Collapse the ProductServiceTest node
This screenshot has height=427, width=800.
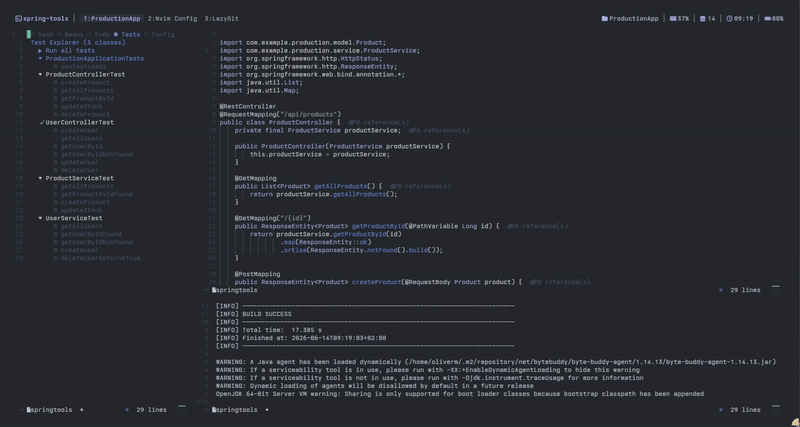[x=40, y=179]
